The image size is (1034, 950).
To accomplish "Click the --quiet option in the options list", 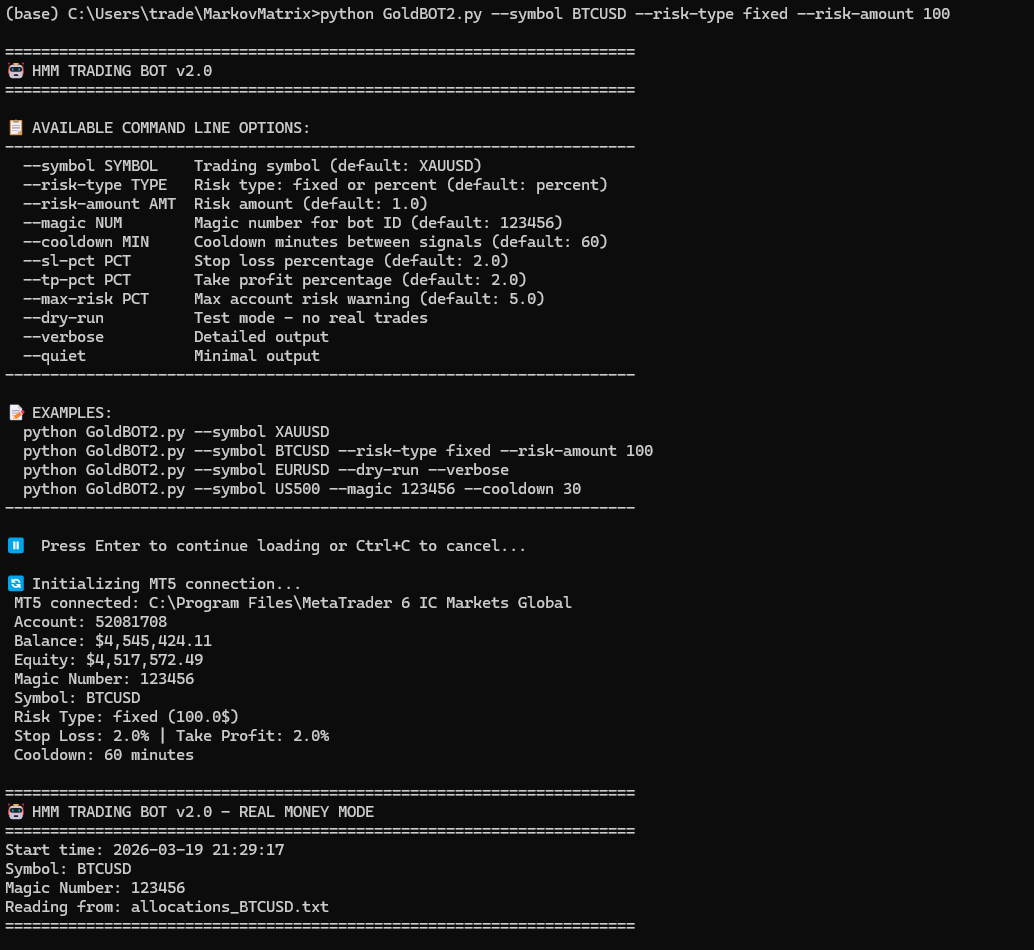I will (x=54, y=356).
